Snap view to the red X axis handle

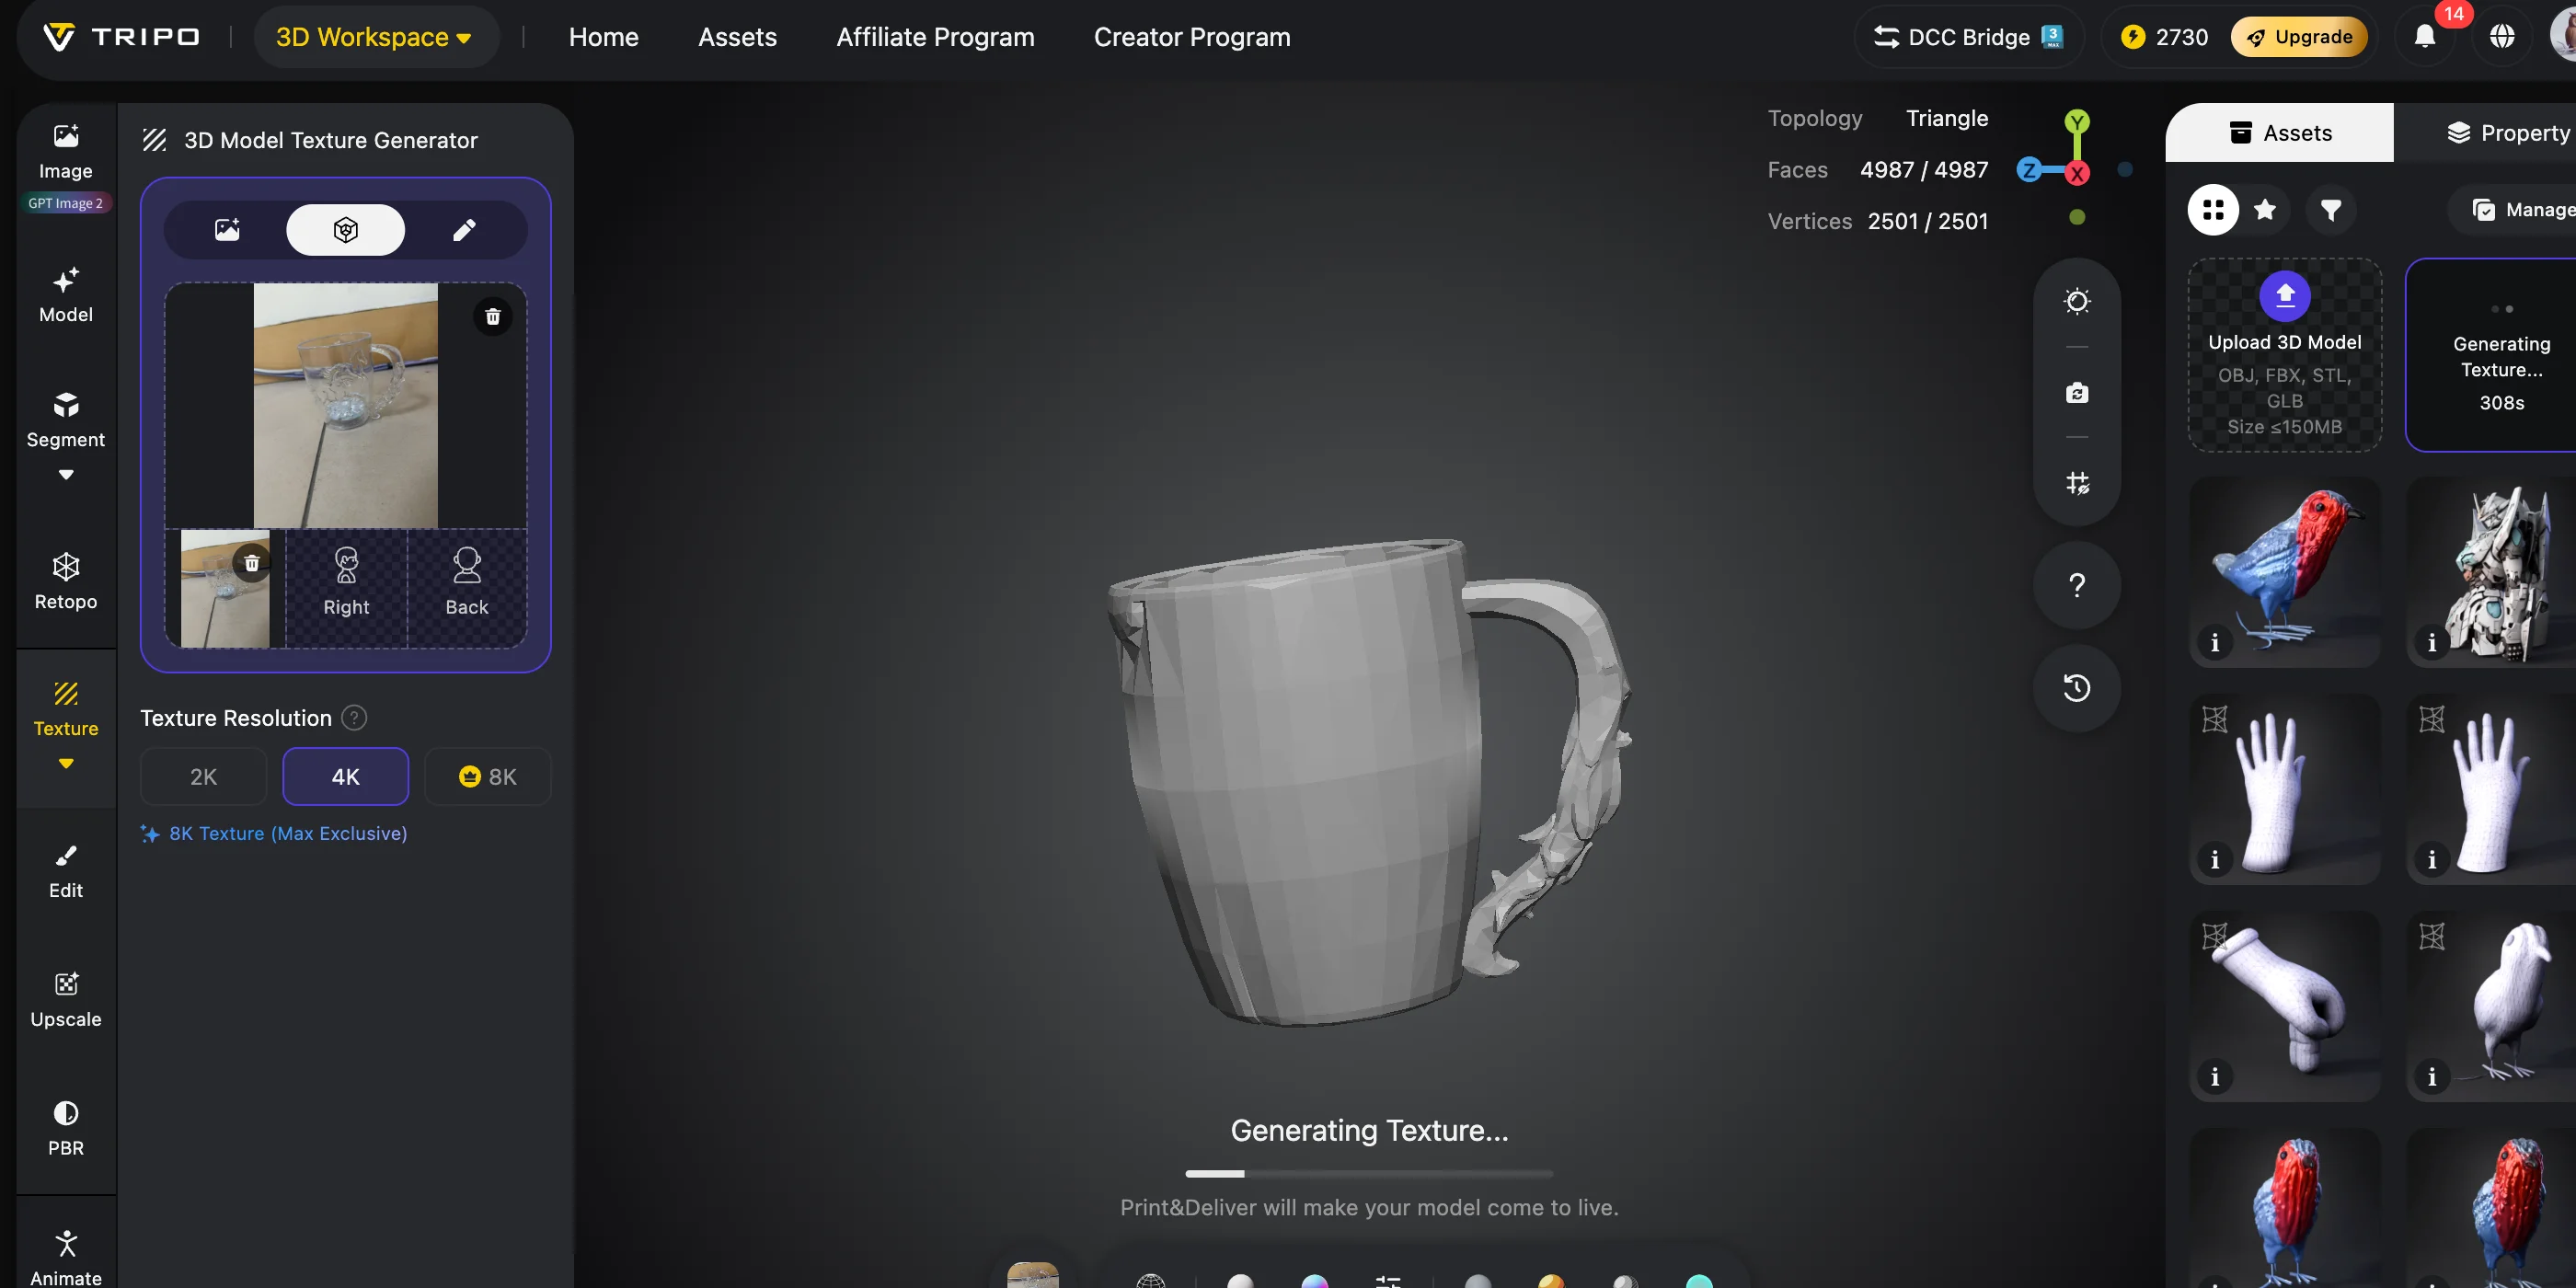point(2077,173)
